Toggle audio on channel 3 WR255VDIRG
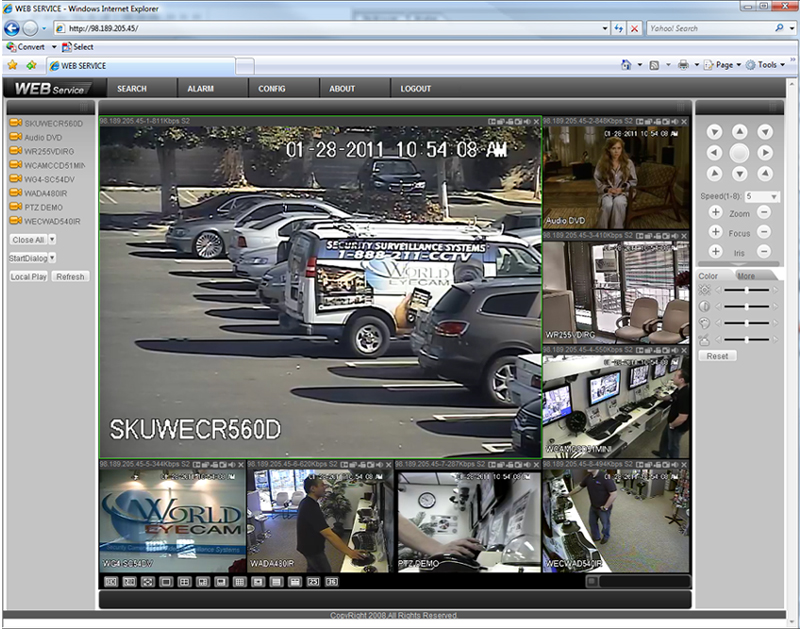 [675, 236]
